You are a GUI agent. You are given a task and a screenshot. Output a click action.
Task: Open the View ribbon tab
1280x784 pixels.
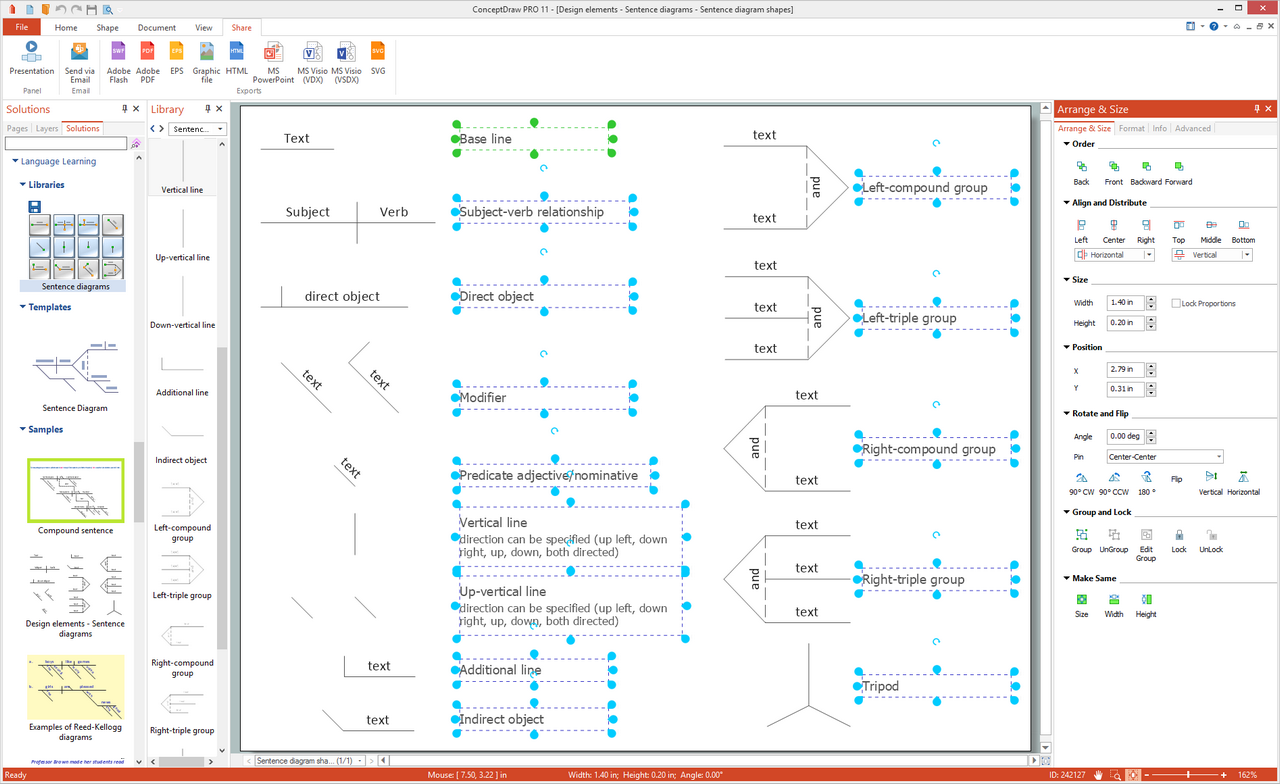[204, 28]
